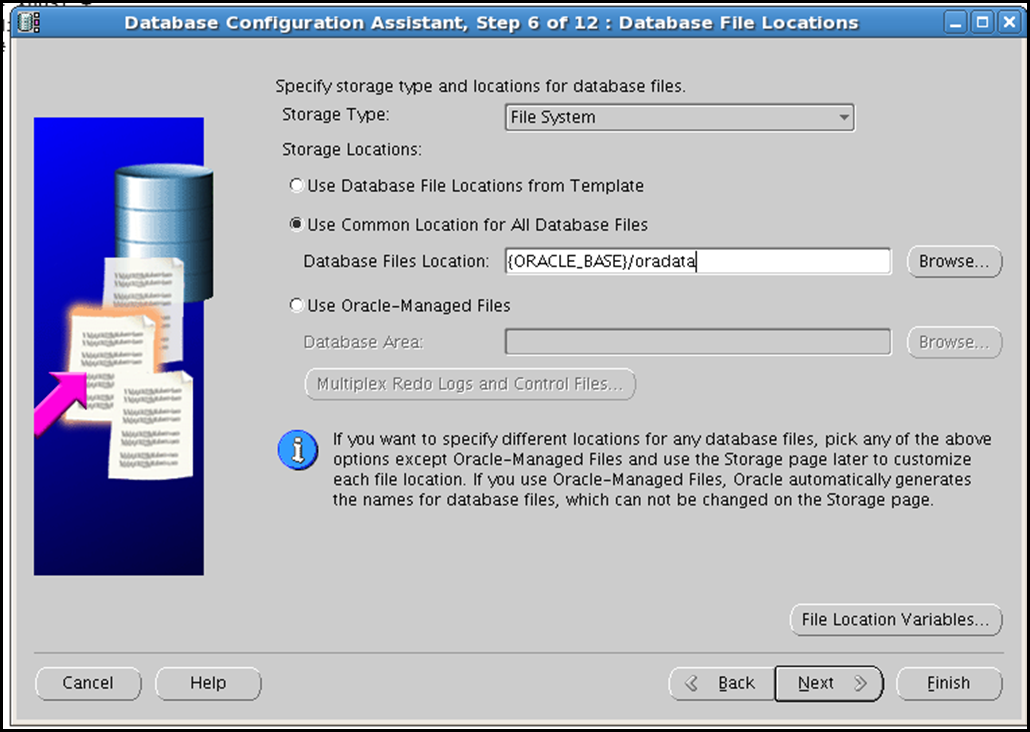Click the 'Storage Locations:' label

(x=351, y=149)
